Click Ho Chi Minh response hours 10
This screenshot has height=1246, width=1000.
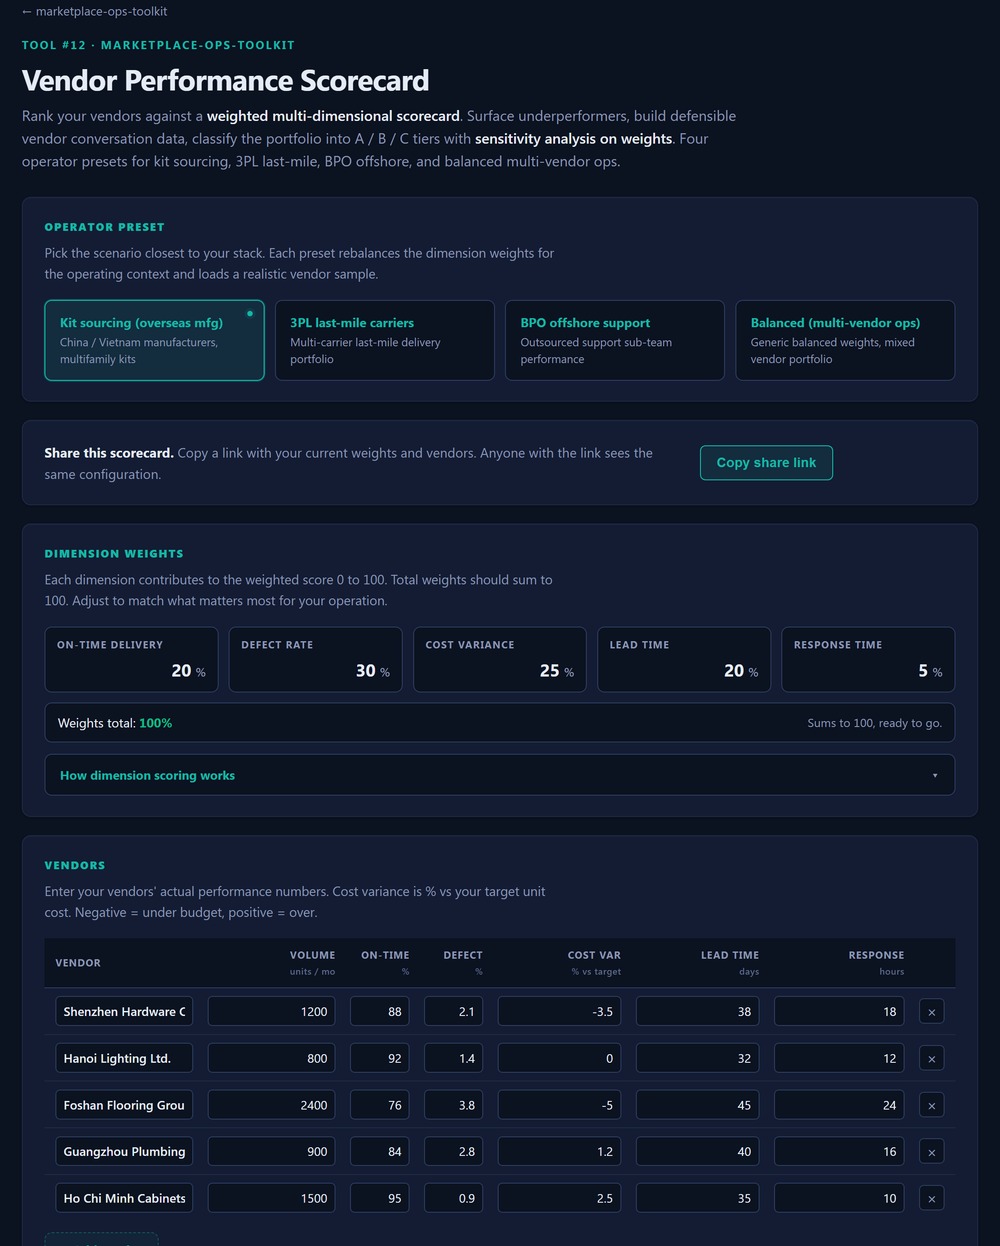tap(839, 1198)
